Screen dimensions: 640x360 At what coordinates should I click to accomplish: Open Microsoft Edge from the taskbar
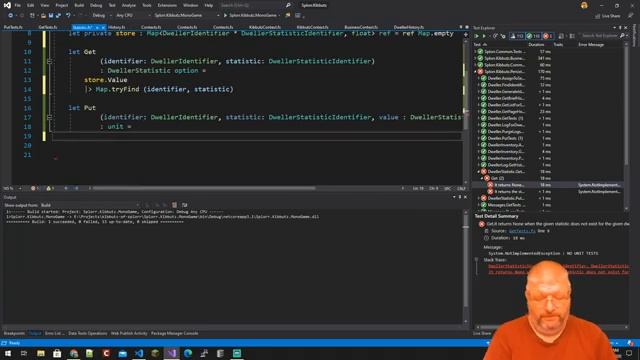tap(188, 353)
